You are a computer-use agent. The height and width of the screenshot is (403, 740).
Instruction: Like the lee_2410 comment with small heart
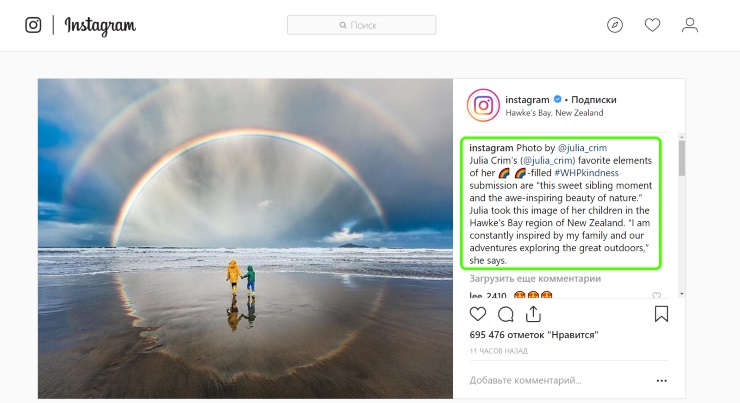pyautogui.click(x=656, y=295)
